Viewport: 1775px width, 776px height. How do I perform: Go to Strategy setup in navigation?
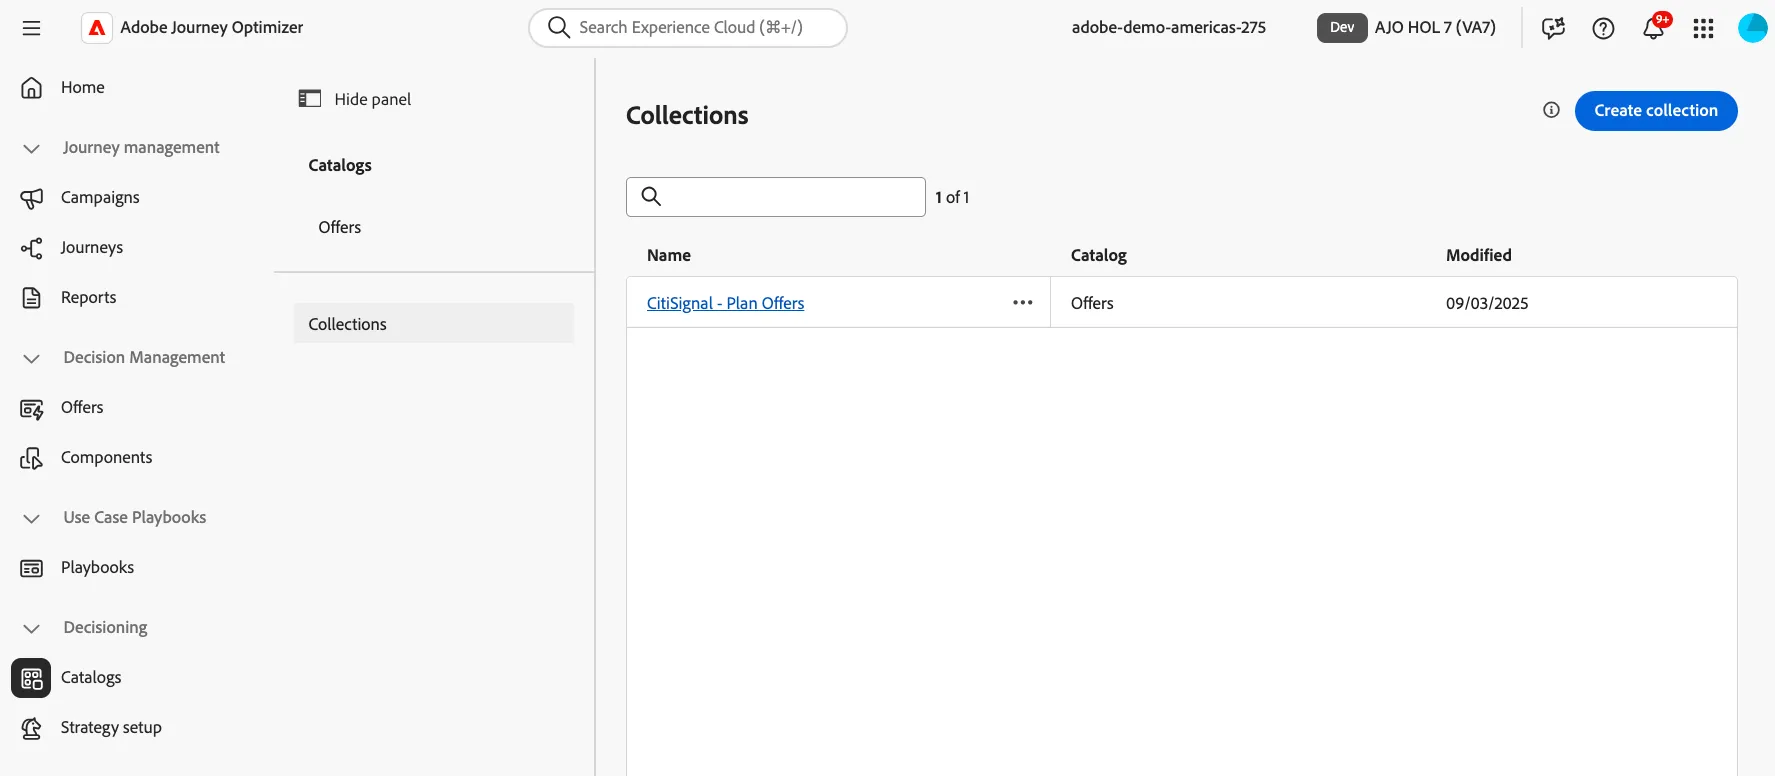(x=111, y=728)
